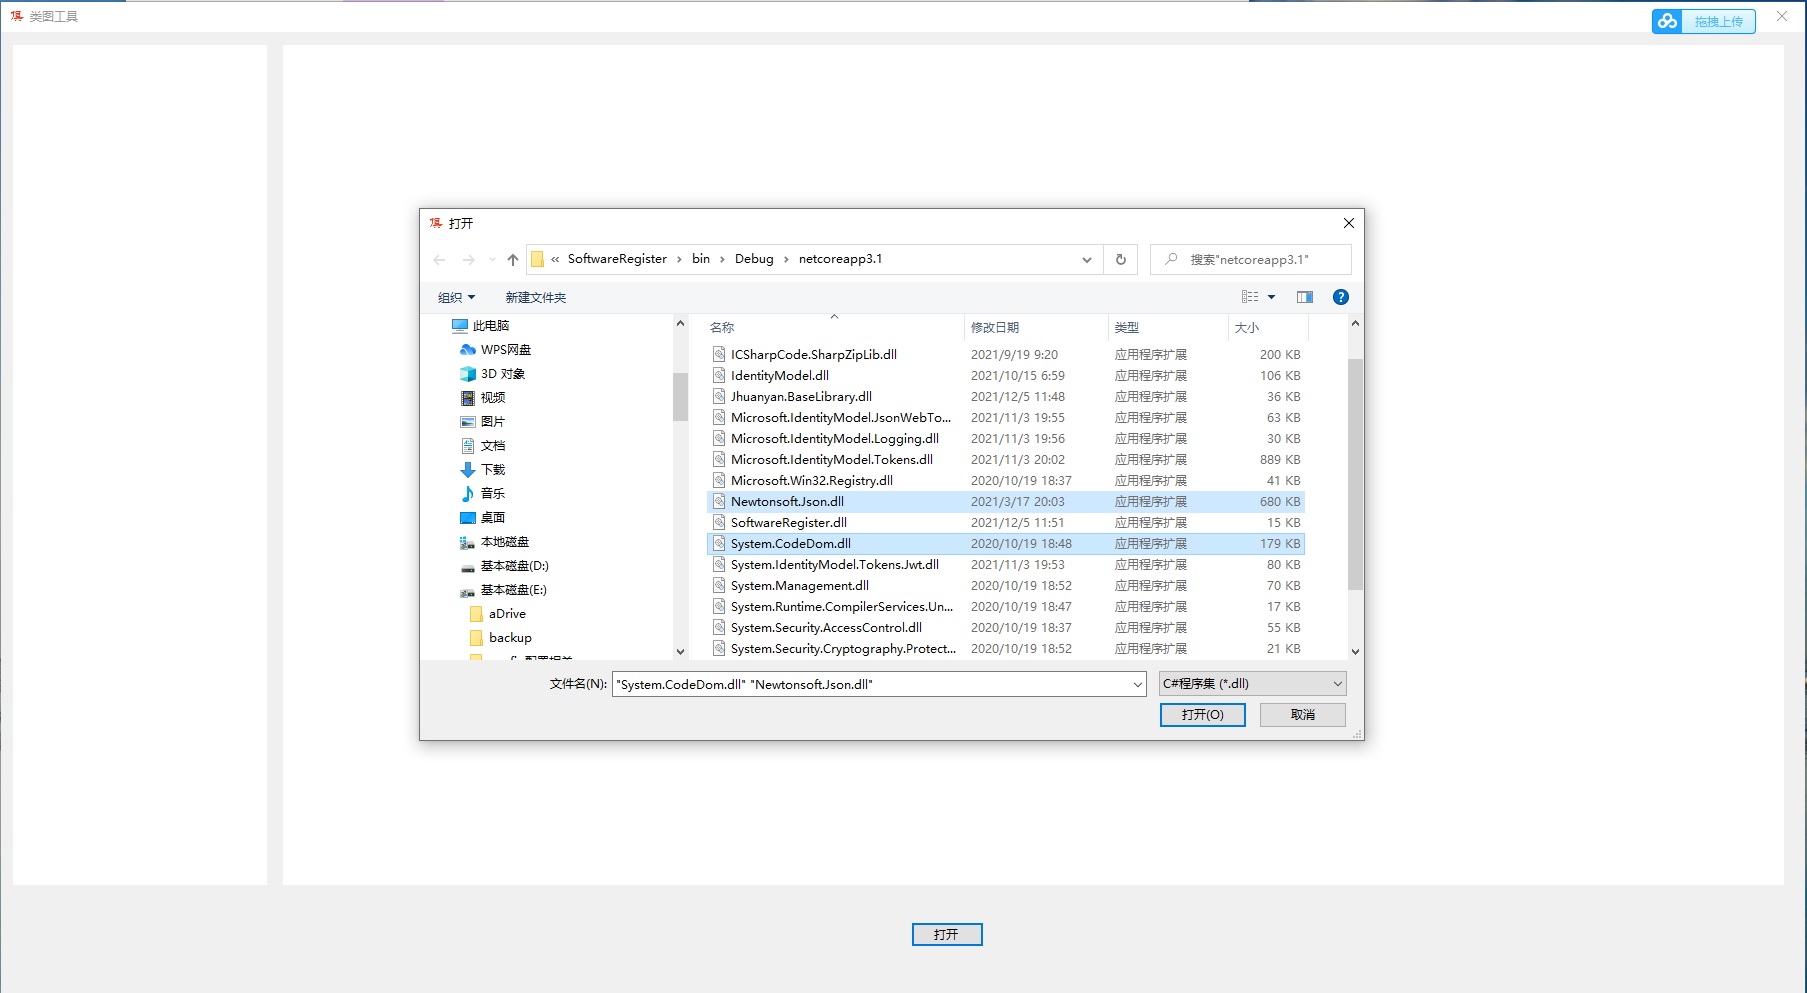Open 视频 folder in sidebar
The height and width of the screenshot is (993, 1807).
[482, 398]
